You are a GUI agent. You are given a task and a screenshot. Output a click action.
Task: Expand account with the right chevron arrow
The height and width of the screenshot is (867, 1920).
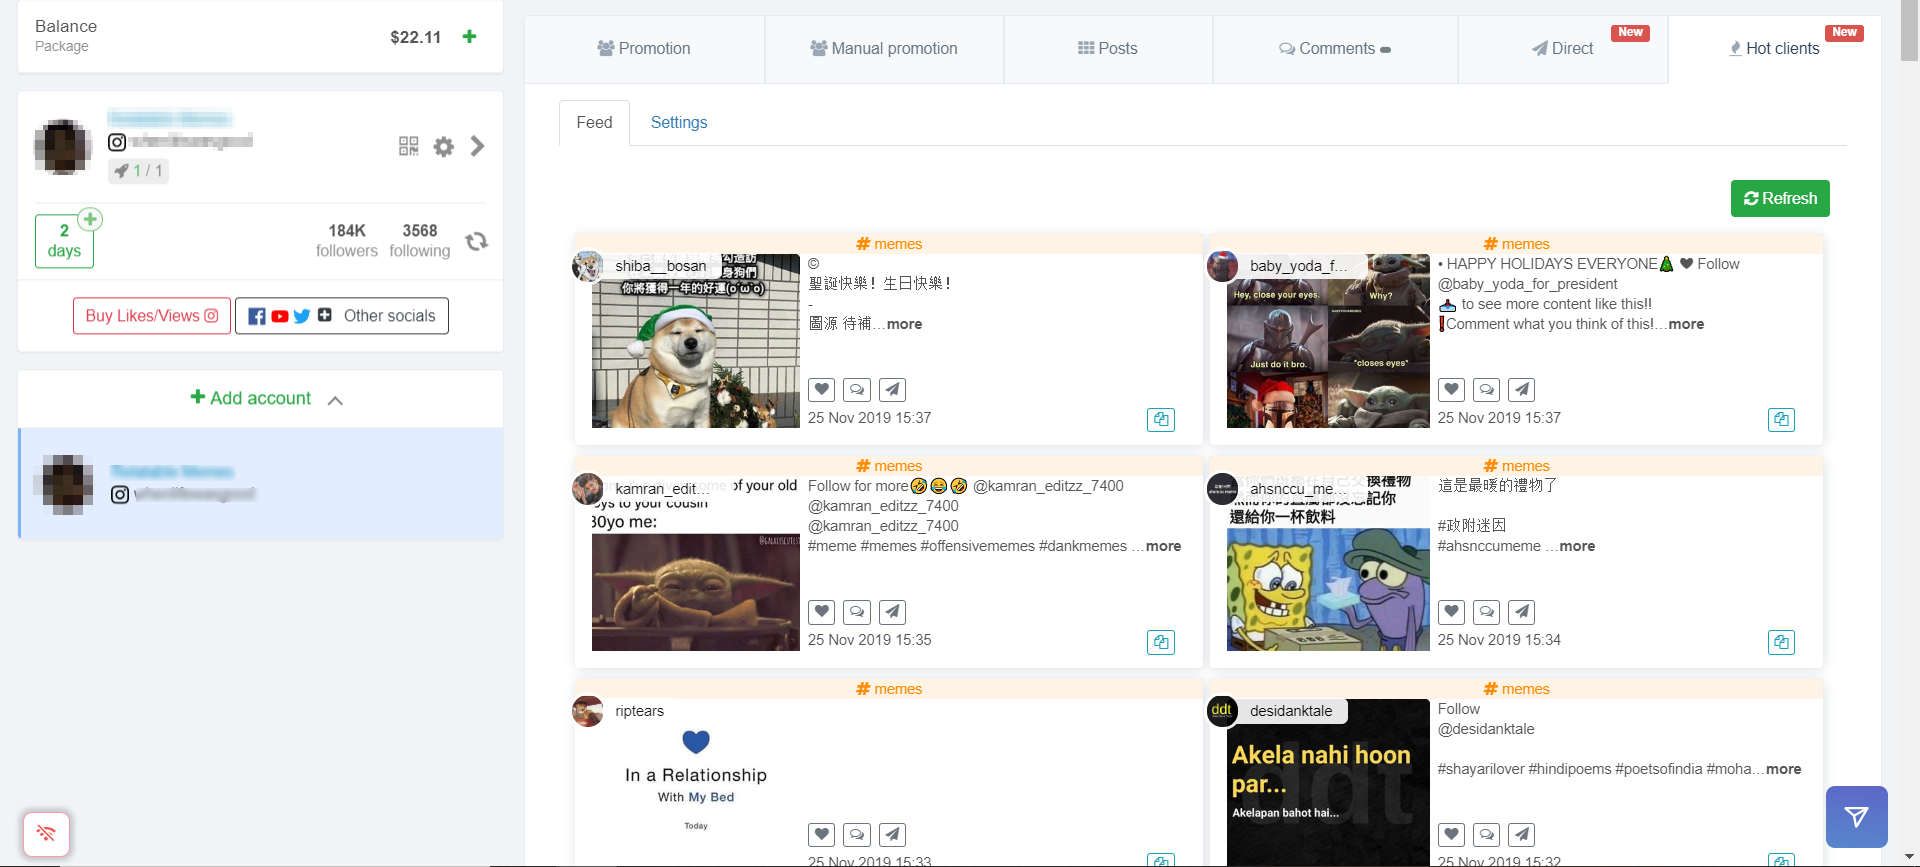pos(477,147)
